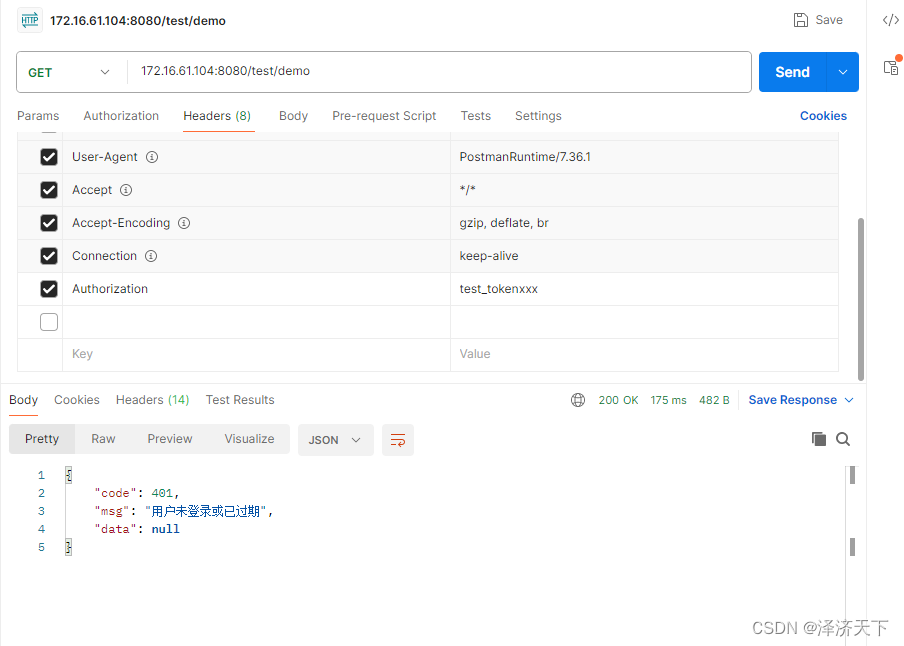Viewport: 904px width, 646px height.
Task: Open the Cookies link
Action: click(822, 116)
